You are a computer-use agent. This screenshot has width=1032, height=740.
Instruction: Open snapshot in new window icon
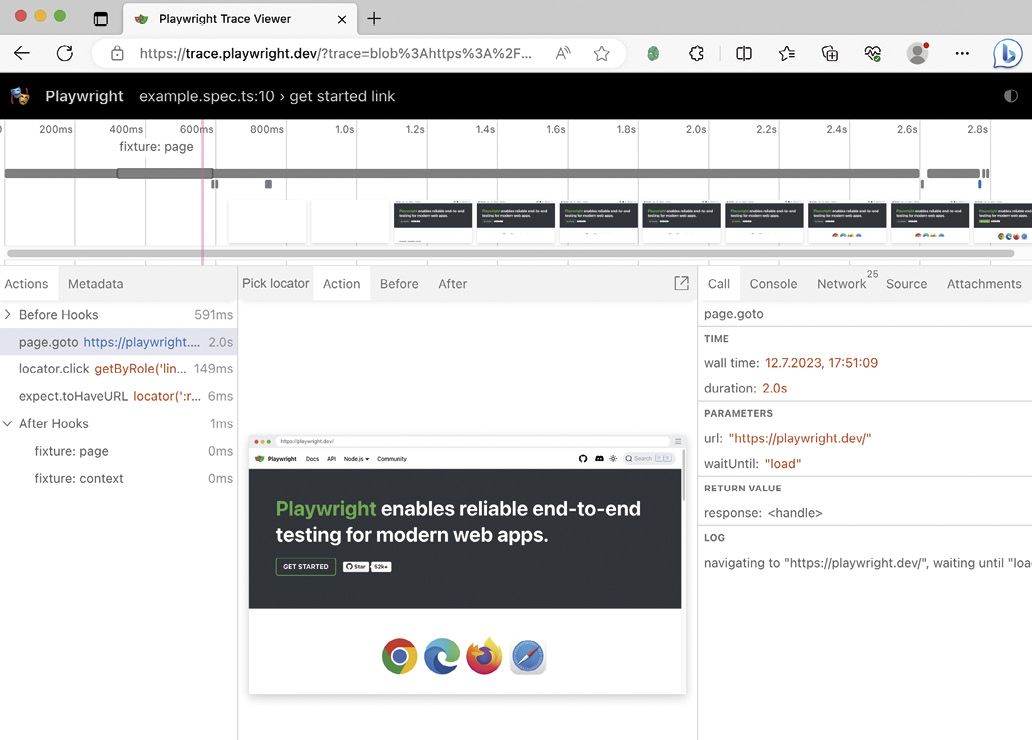[682, 283]
